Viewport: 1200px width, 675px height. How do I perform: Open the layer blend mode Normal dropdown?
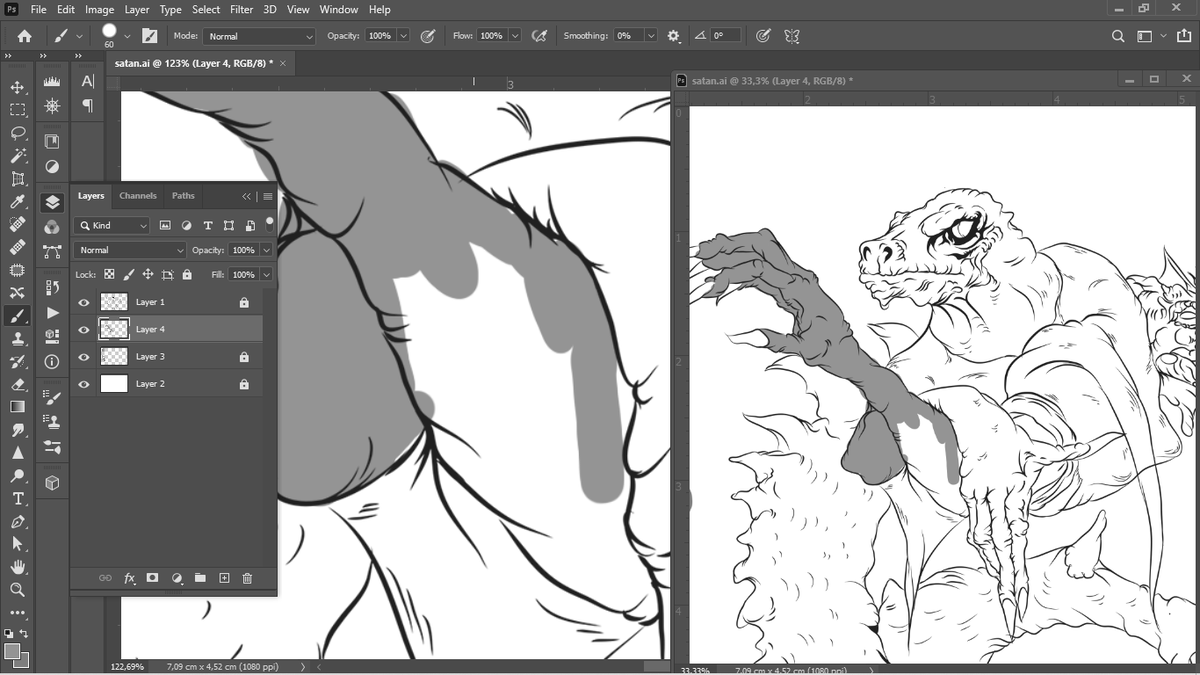coord(130,250)
